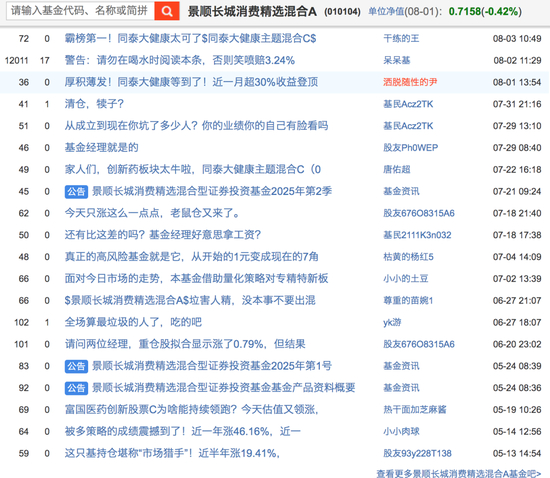Screen dimensions: 550x478
Task: Open post $景顺长城消费精选混合A$垃害人精
Action: (190, 300)
